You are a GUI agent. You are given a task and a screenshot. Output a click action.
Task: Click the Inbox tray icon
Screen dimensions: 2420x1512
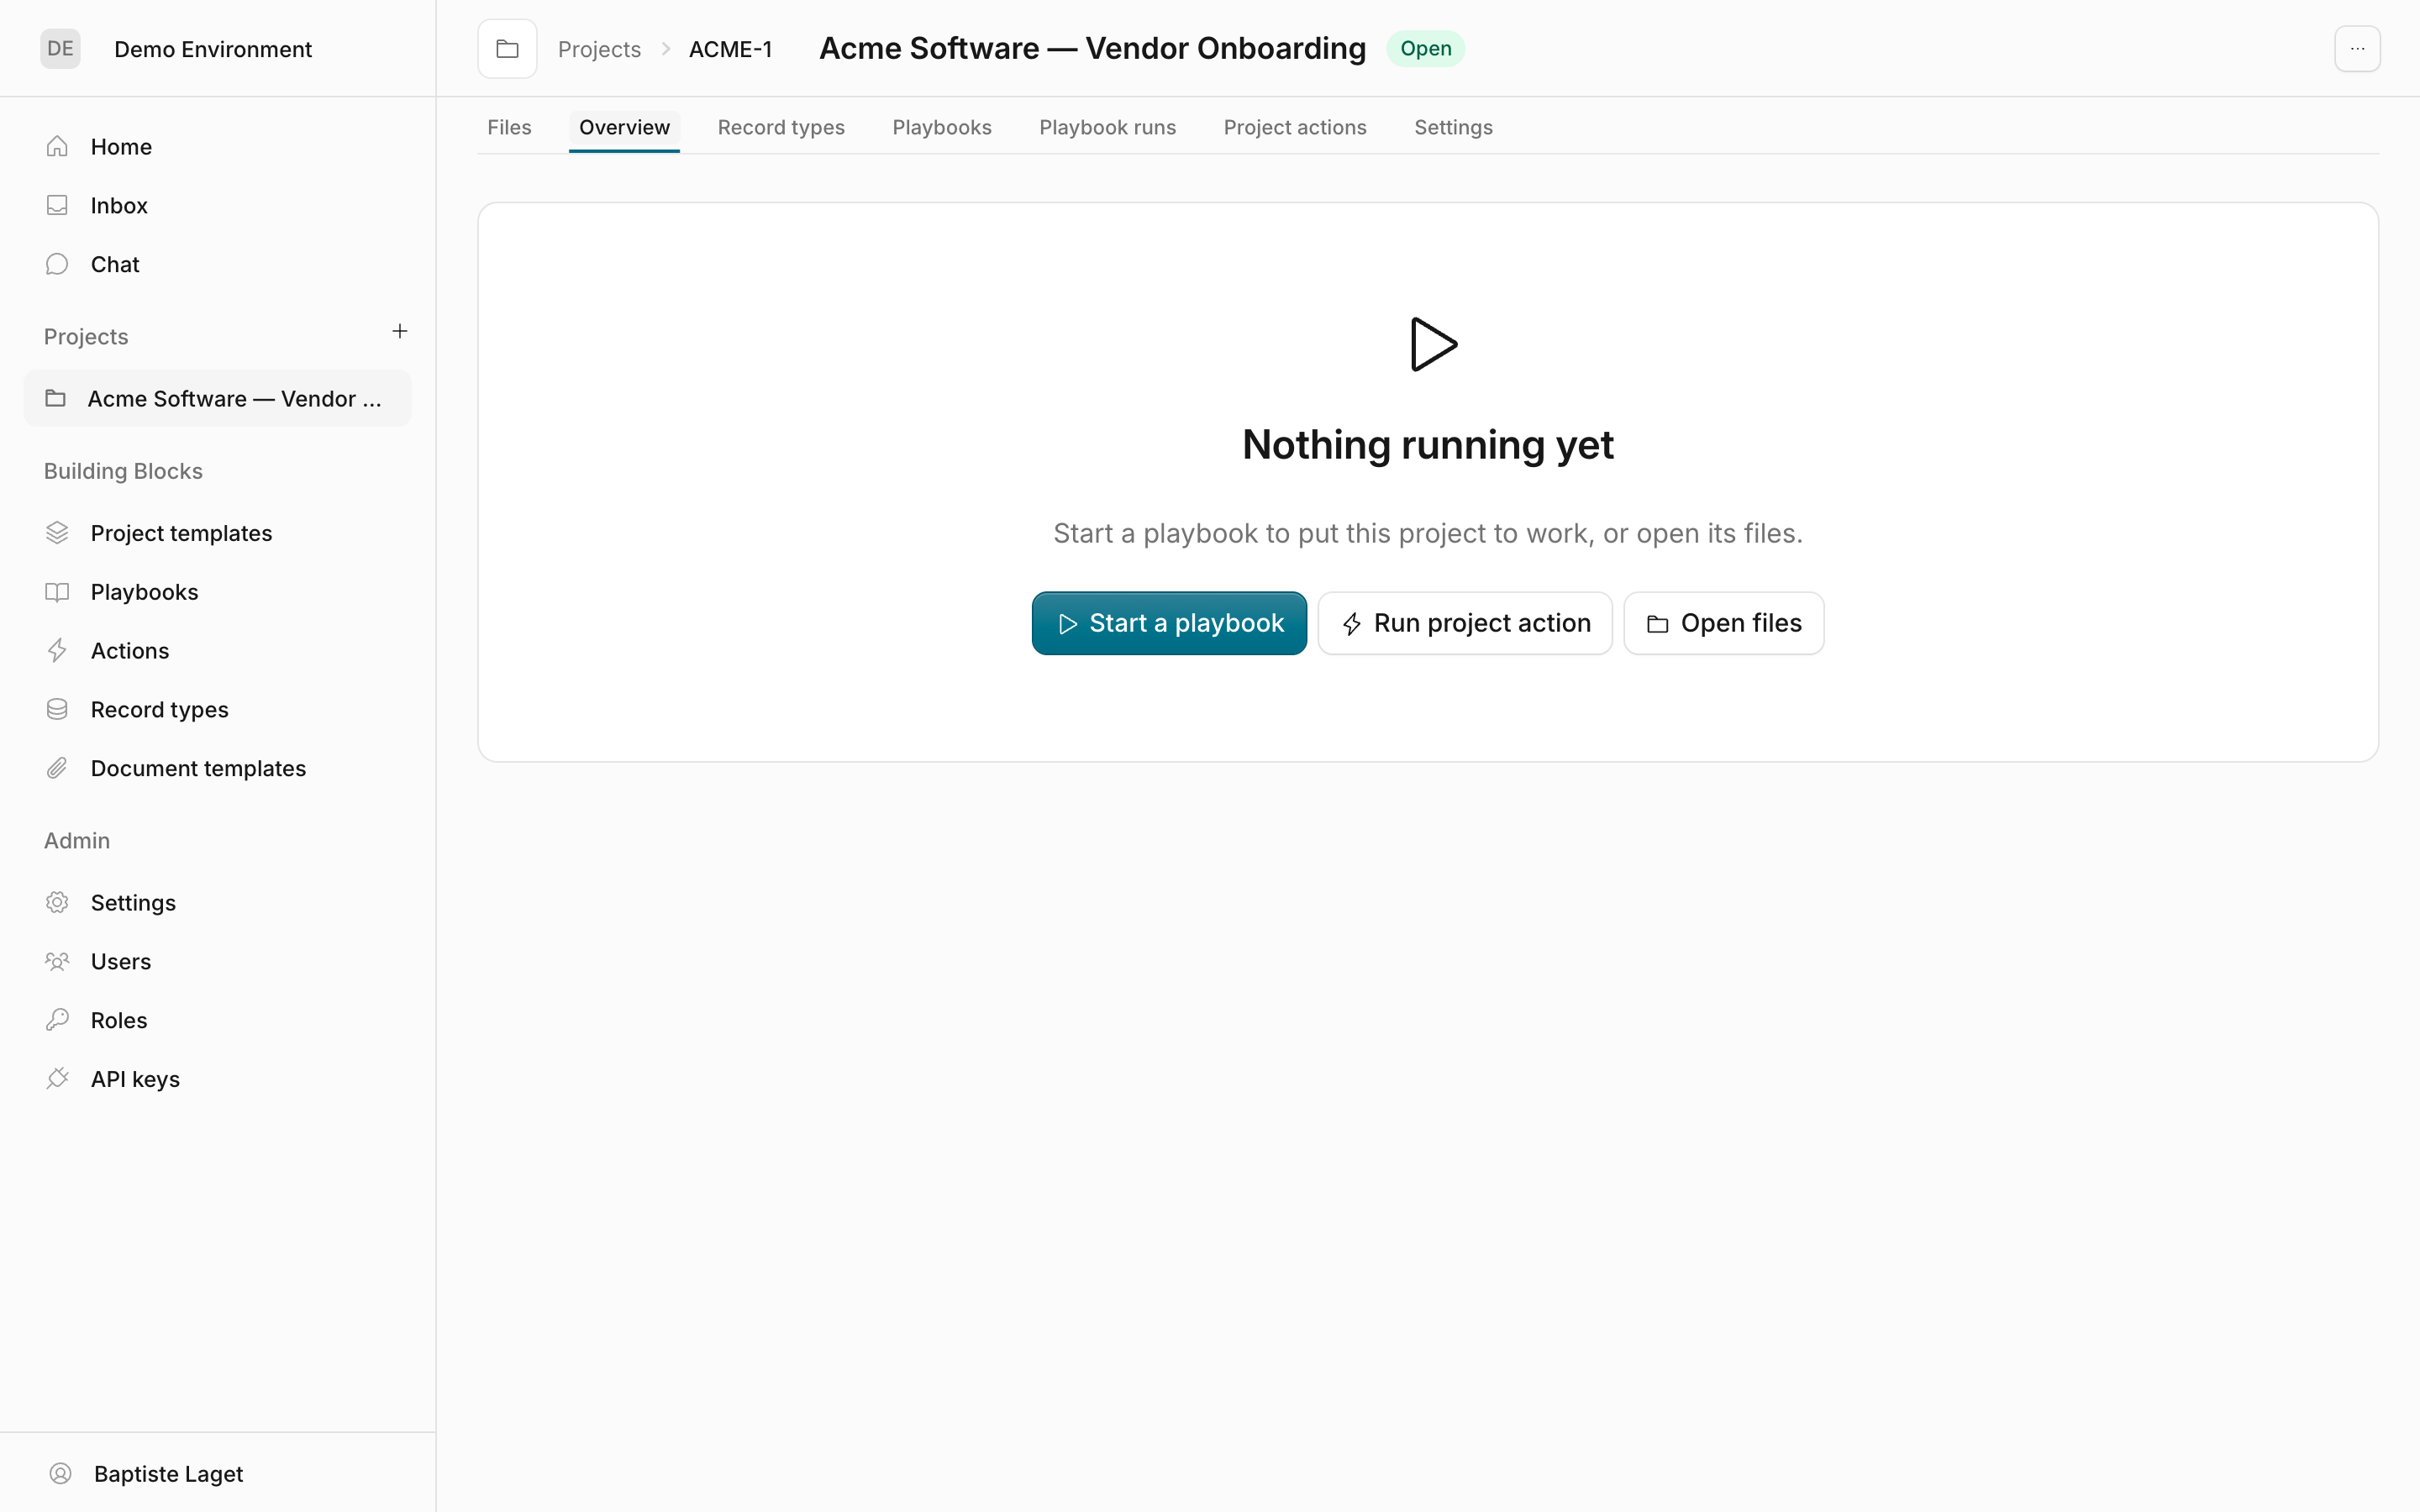point(57,205)
